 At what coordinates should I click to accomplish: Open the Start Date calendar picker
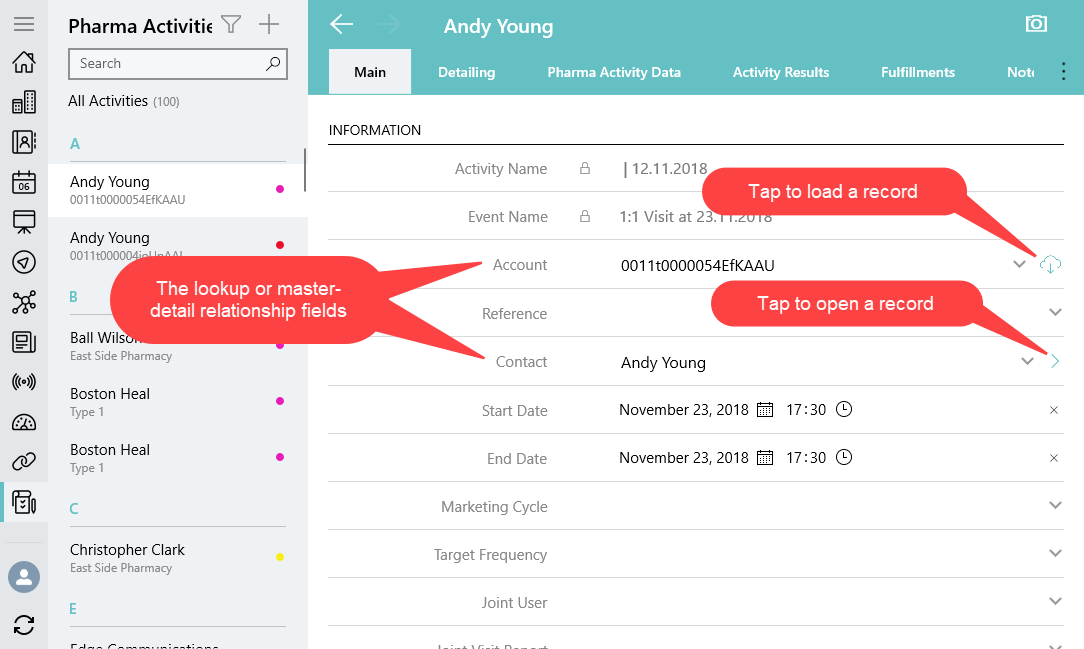[765, 410]
